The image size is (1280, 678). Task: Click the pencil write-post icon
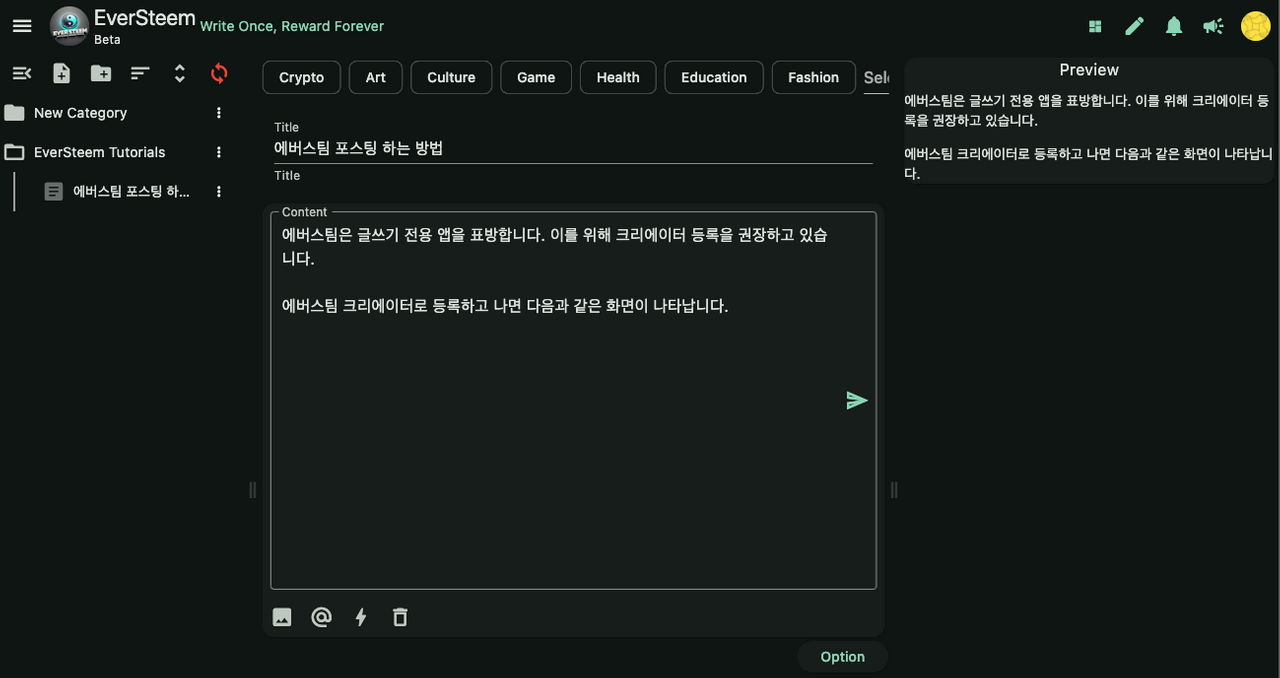(x=1134, y=26)
